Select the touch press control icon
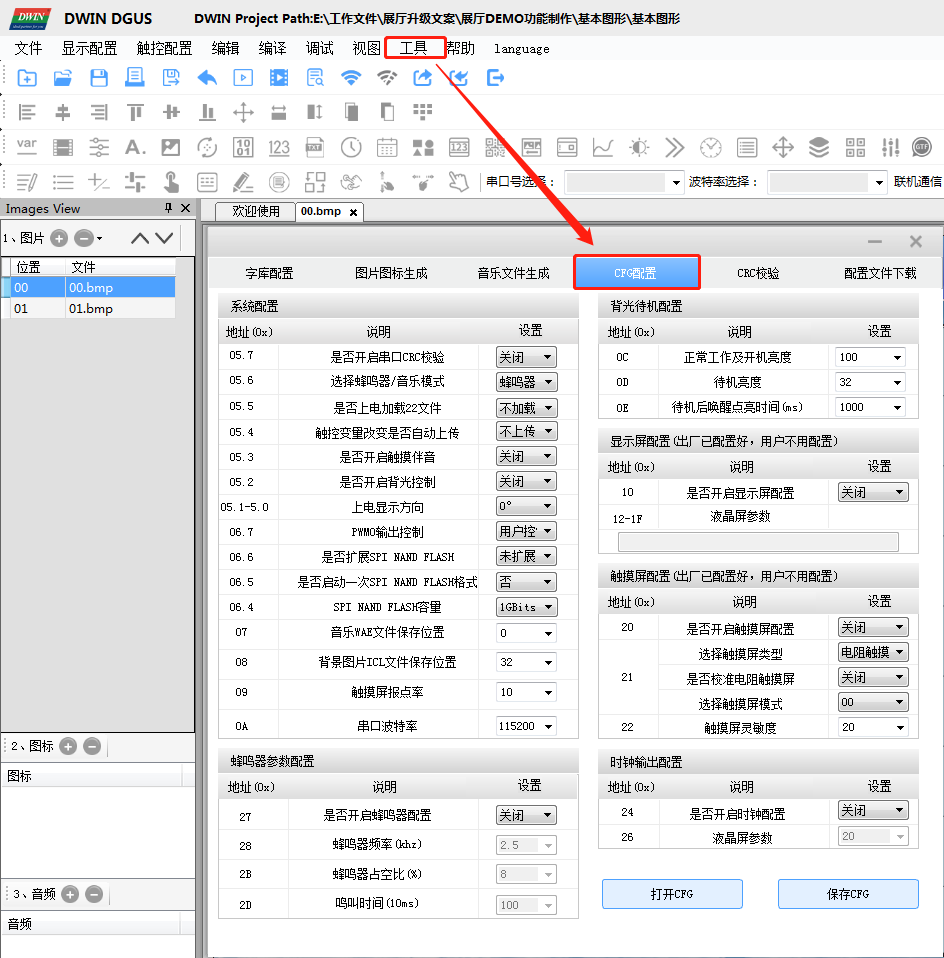The width and height of the screenshot is (944, 958). click(x=170, y=182)
